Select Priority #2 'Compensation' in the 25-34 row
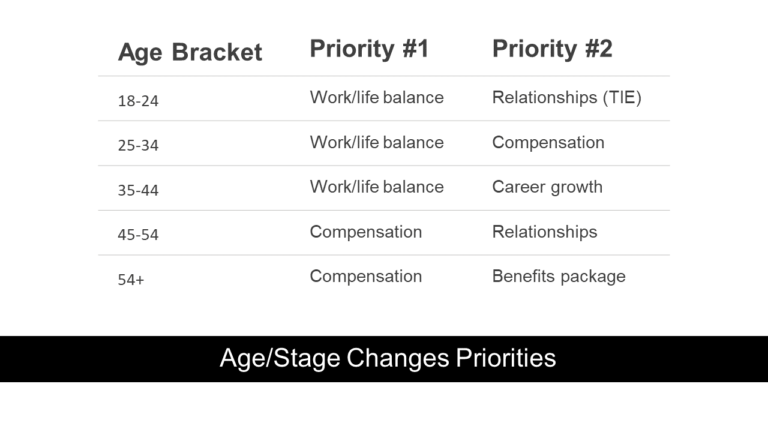This screenshot has width=768, height=432. [x=548, y=142]
